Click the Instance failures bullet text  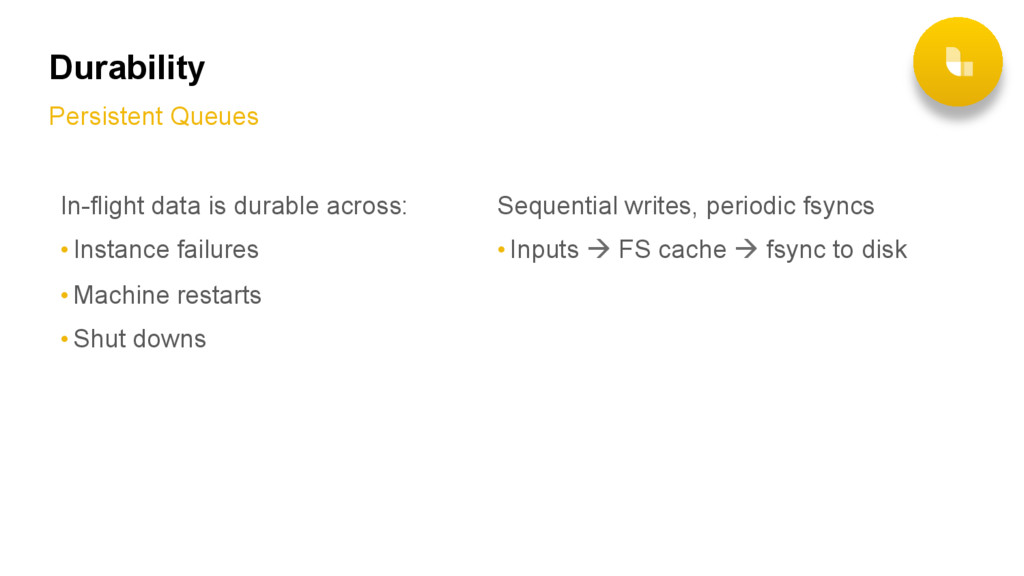166,249
